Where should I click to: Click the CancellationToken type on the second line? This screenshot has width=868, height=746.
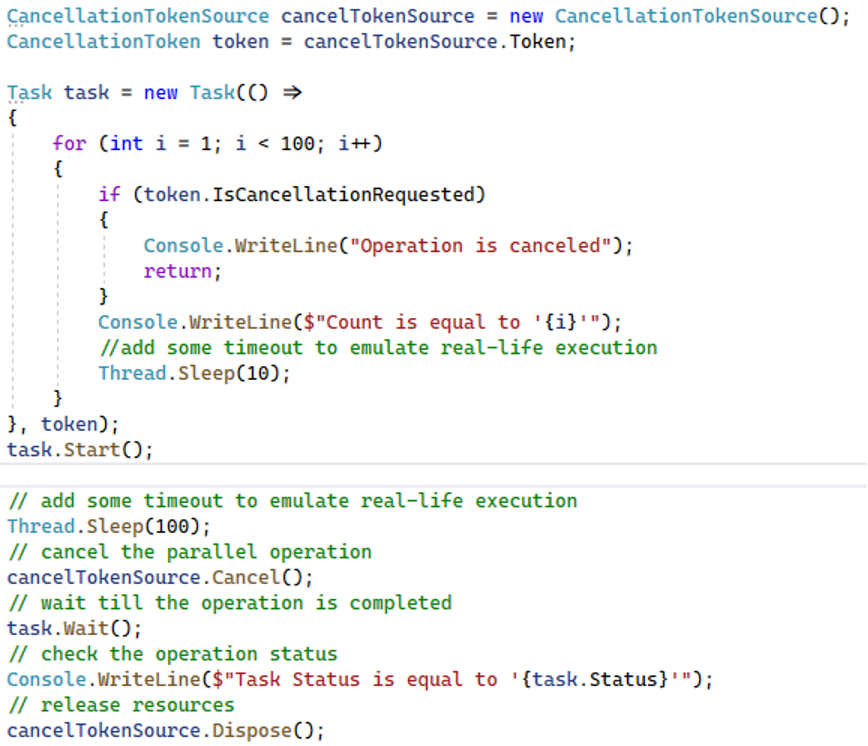coord(103,42)
